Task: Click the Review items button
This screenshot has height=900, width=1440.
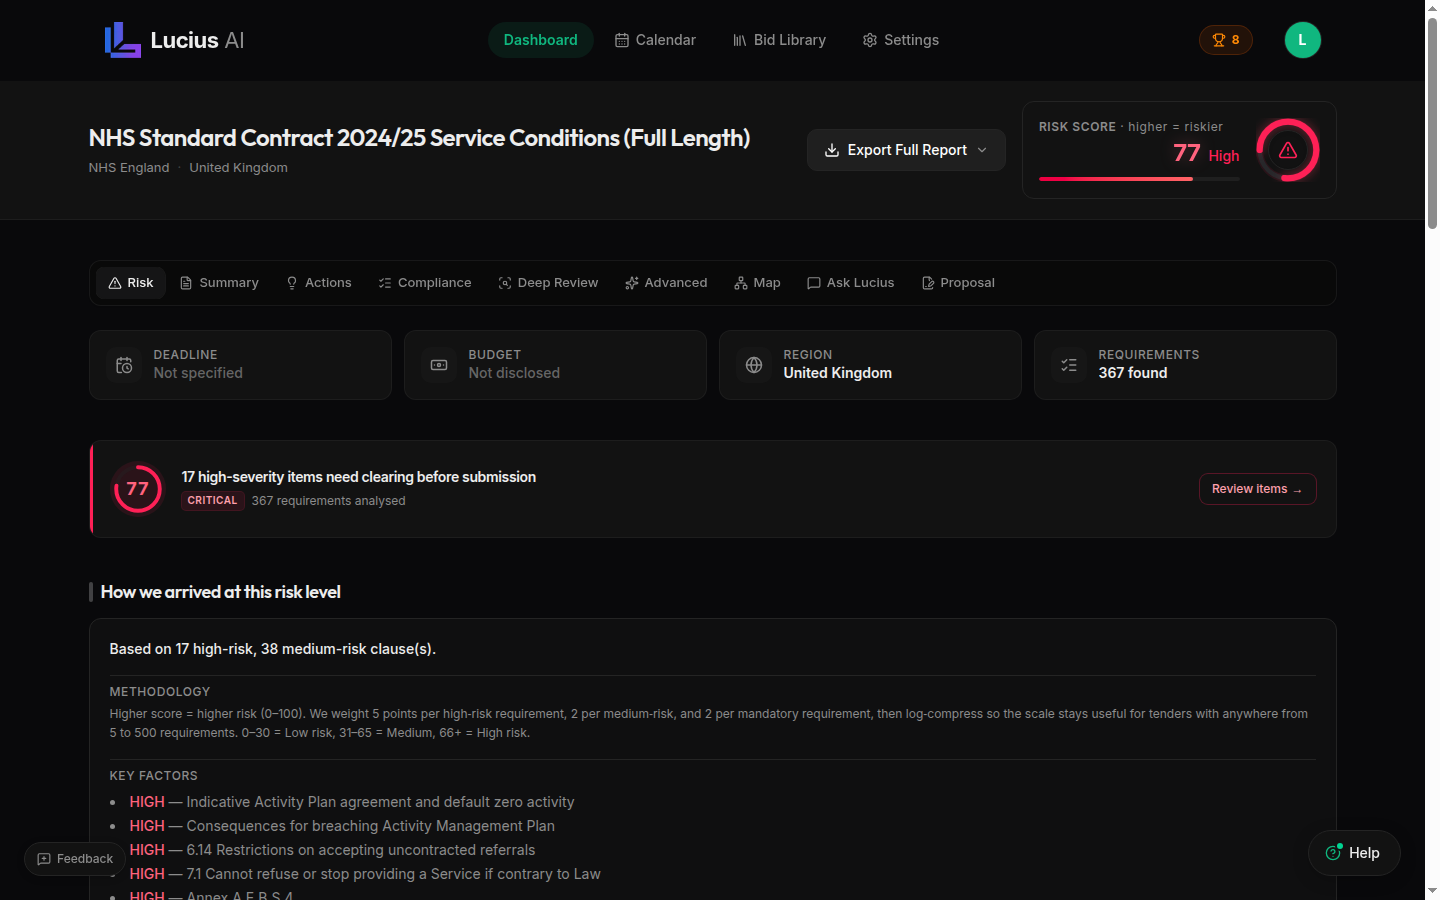Action: click(x=1257, y=489)
